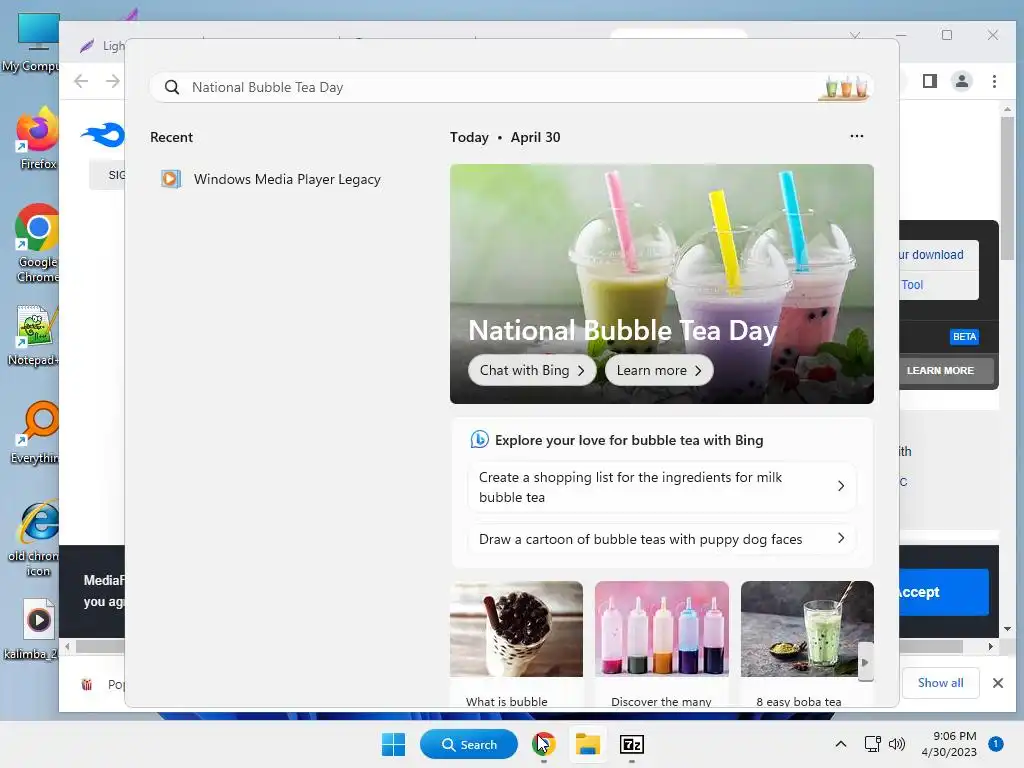This screenshot has height=768, width=1024.
Task: Click the blue Accept button in browser
Action: point(944,592)
